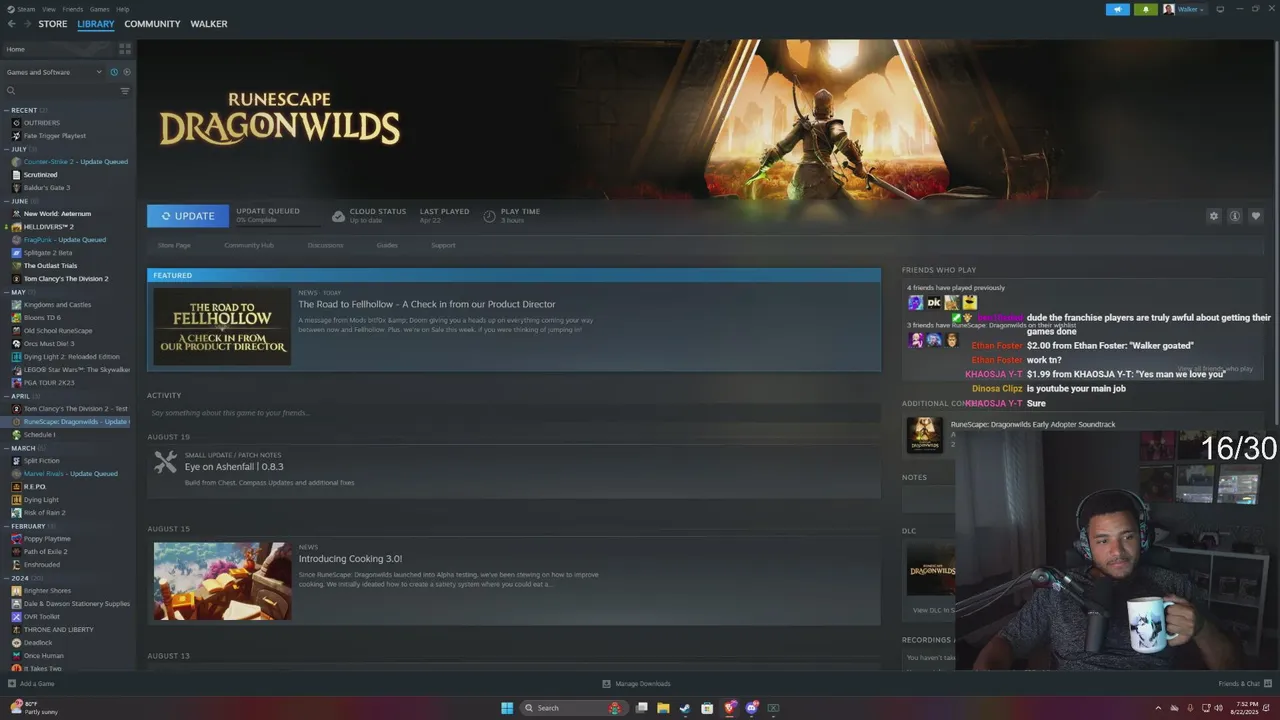Image resolution: width=1280 pixels, height=720 pixels.
Task: Click the Early Adopter Soundtrack thumbnail
Action: (x=925, y=435)
